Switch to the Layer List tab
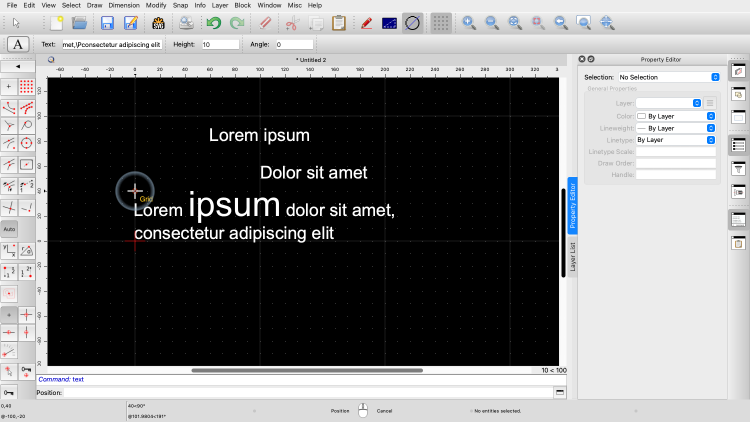 tap(573, 257)
